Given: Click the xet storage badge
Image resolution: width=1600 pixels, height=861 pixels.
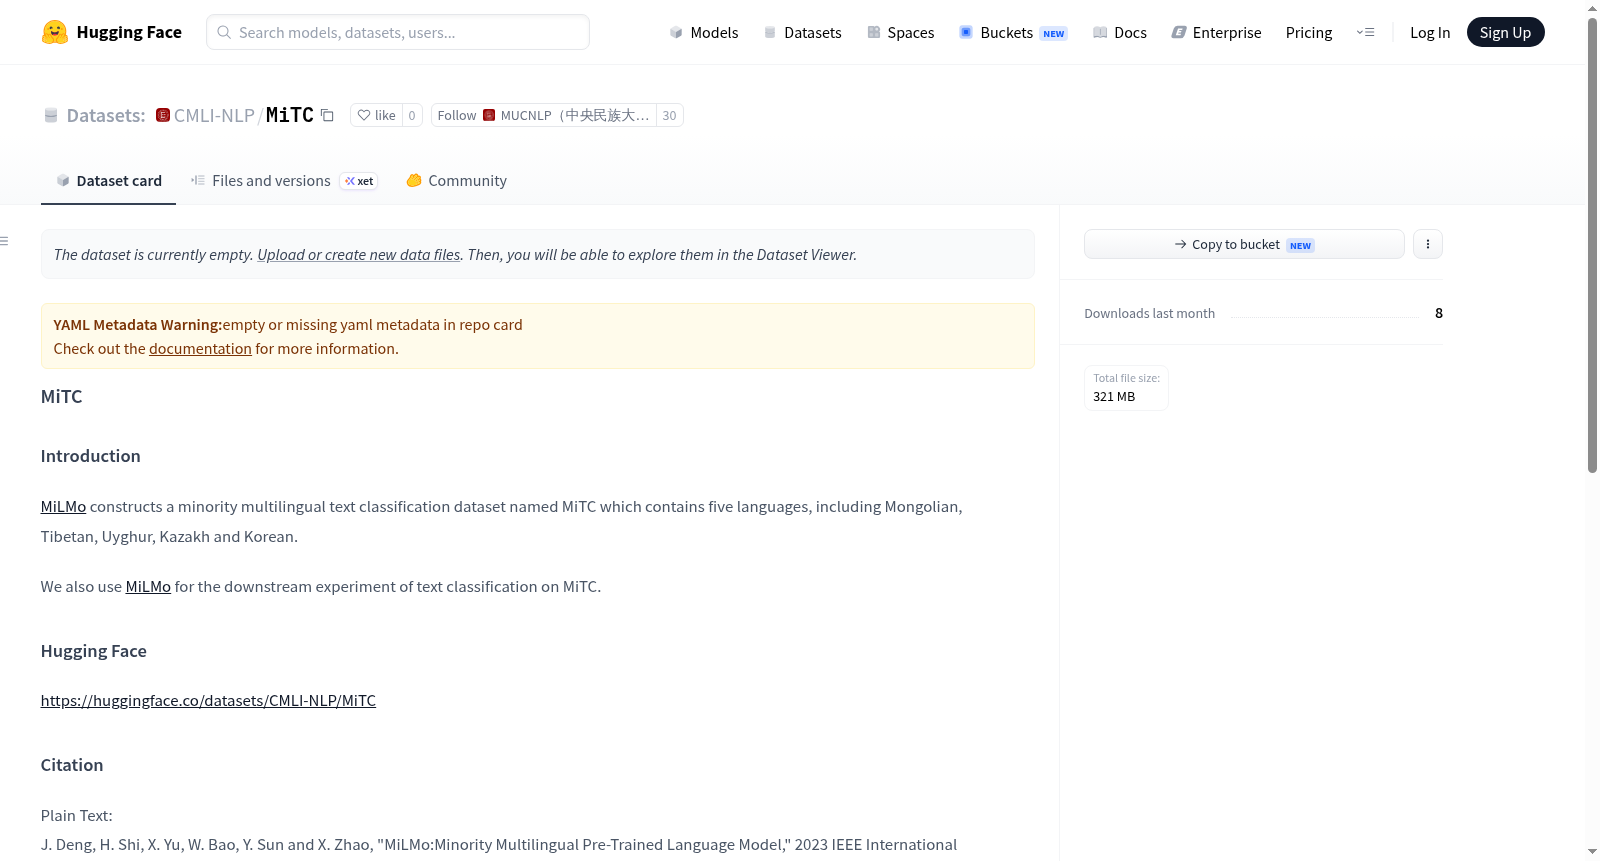Looking at the screenshot, I should click(359, 181).
